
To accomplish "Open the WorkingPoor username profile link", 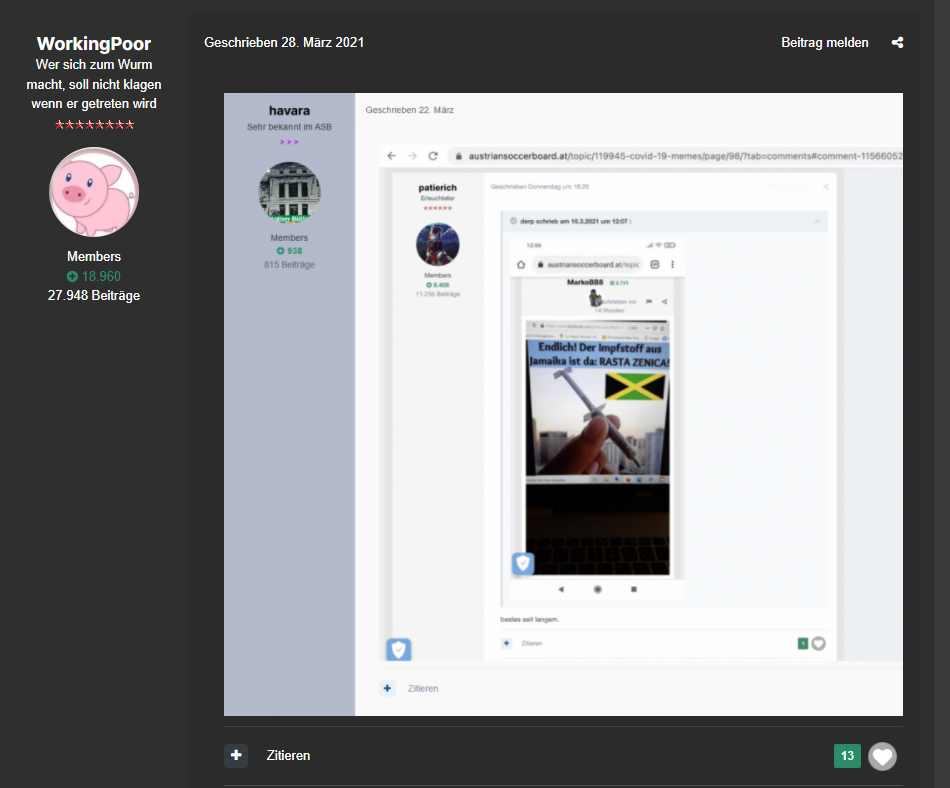I will [x=94, y=44].
